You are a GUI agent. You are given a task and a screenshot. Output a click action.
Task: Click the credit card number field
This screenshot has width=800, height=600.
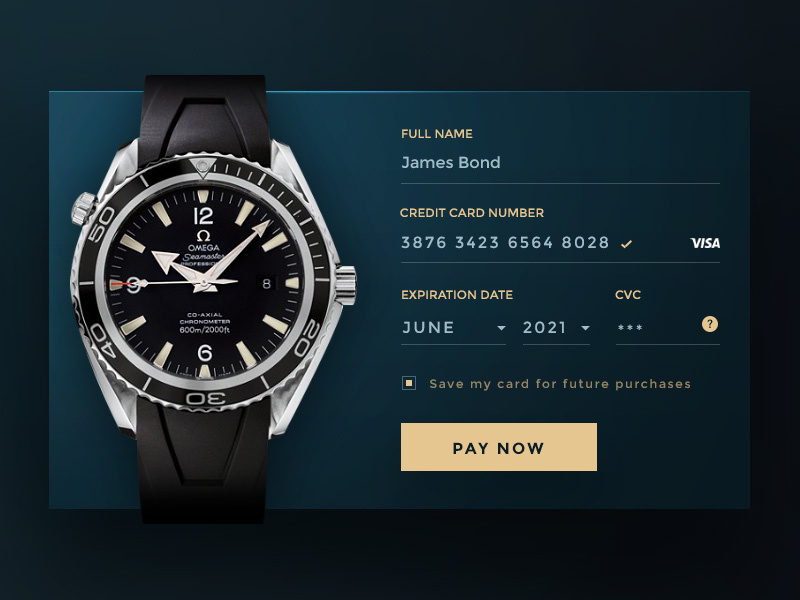560,243
